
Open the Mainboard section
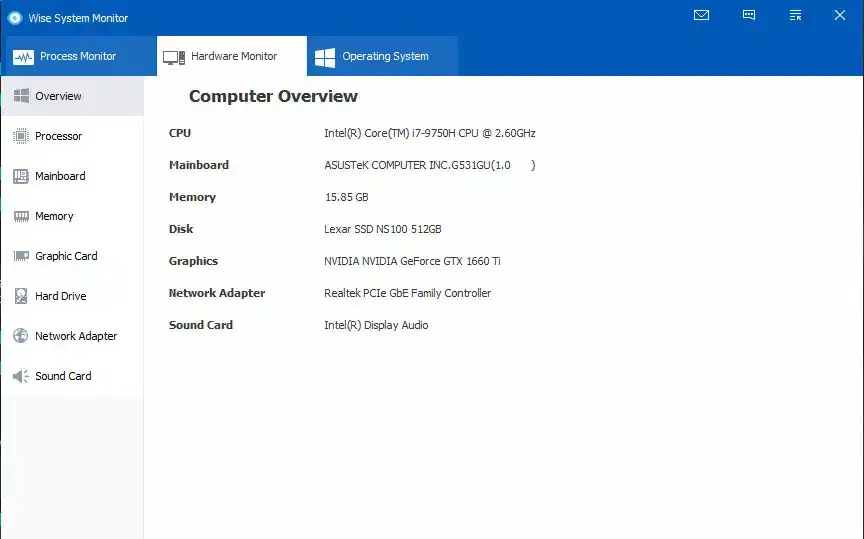[x=72, y=176]
